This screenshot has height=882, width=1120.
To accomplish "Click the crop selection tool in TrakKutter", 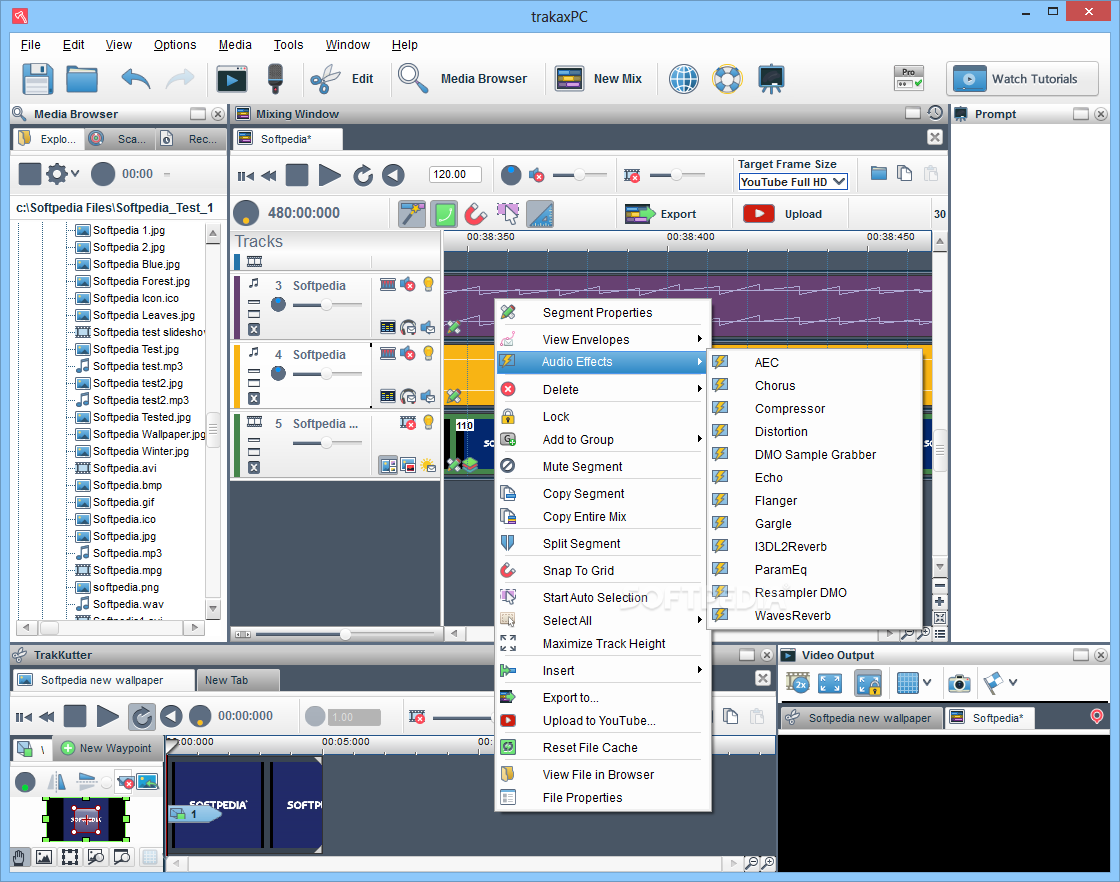I will pyautogui.click(x=70, y=857).
